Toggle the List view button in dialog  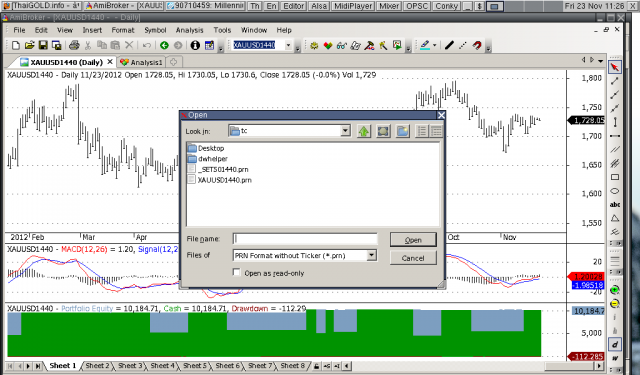(422, 131)
